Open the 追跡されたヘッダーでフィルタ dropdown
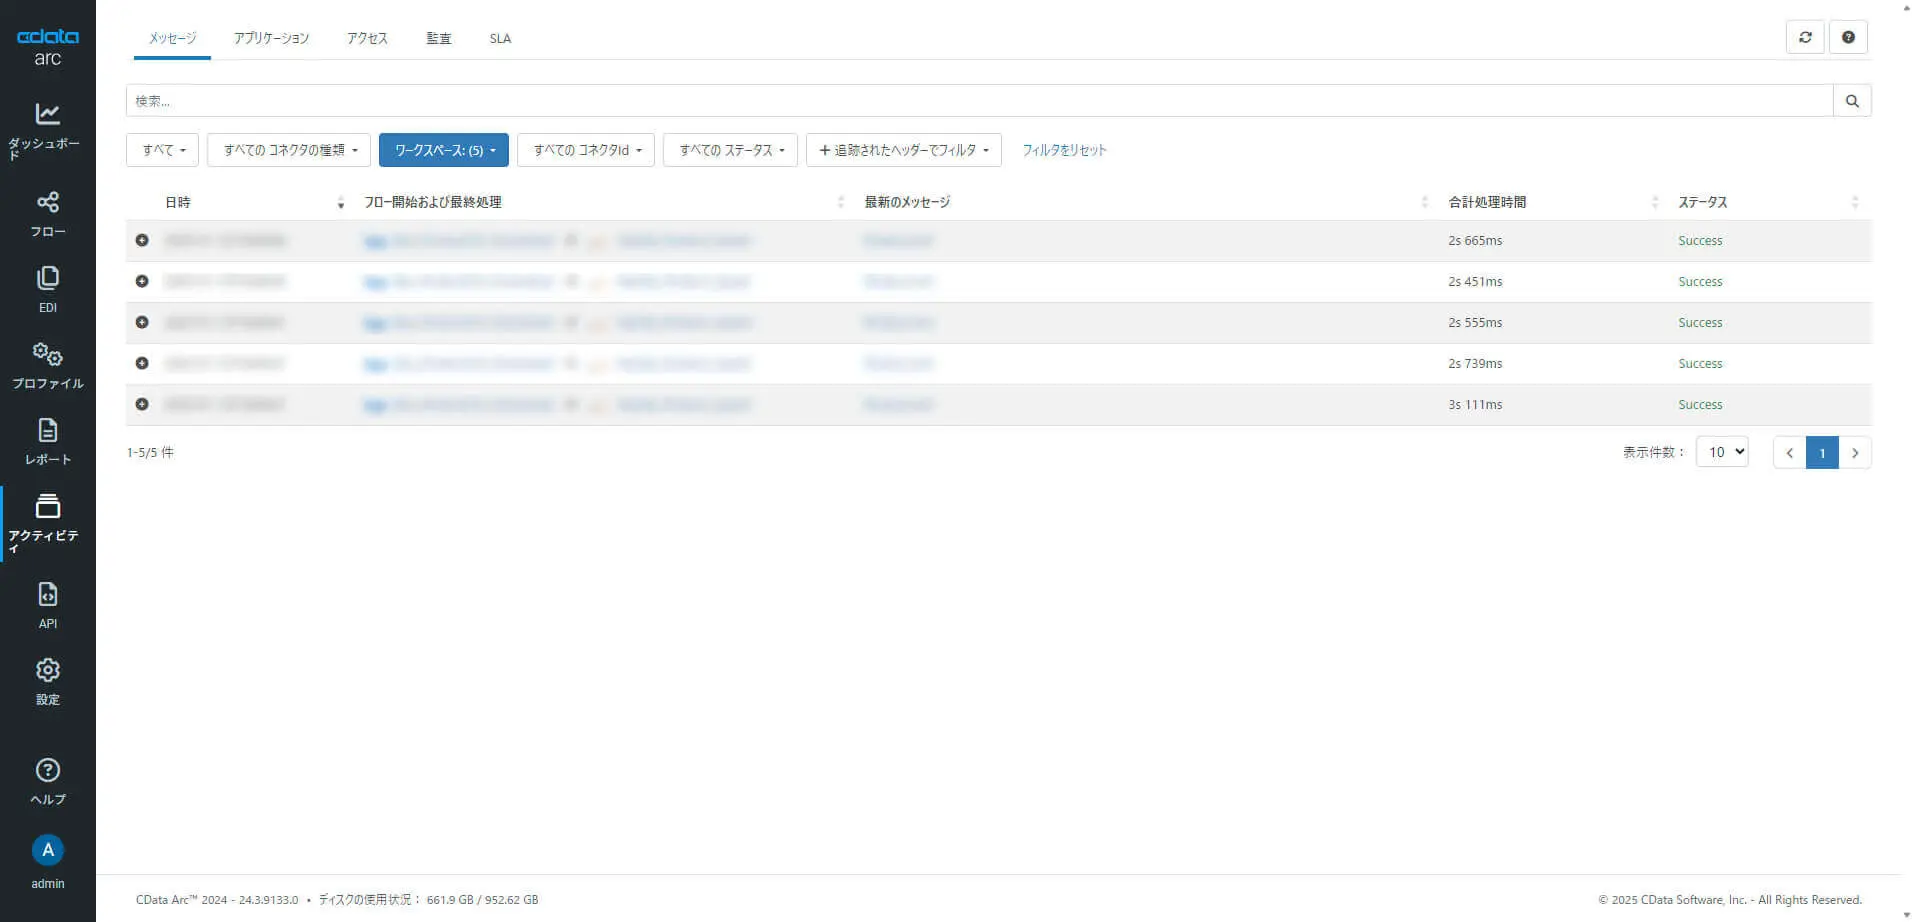The width and height of the screenshot is (1912, 922). pos(904,150)
